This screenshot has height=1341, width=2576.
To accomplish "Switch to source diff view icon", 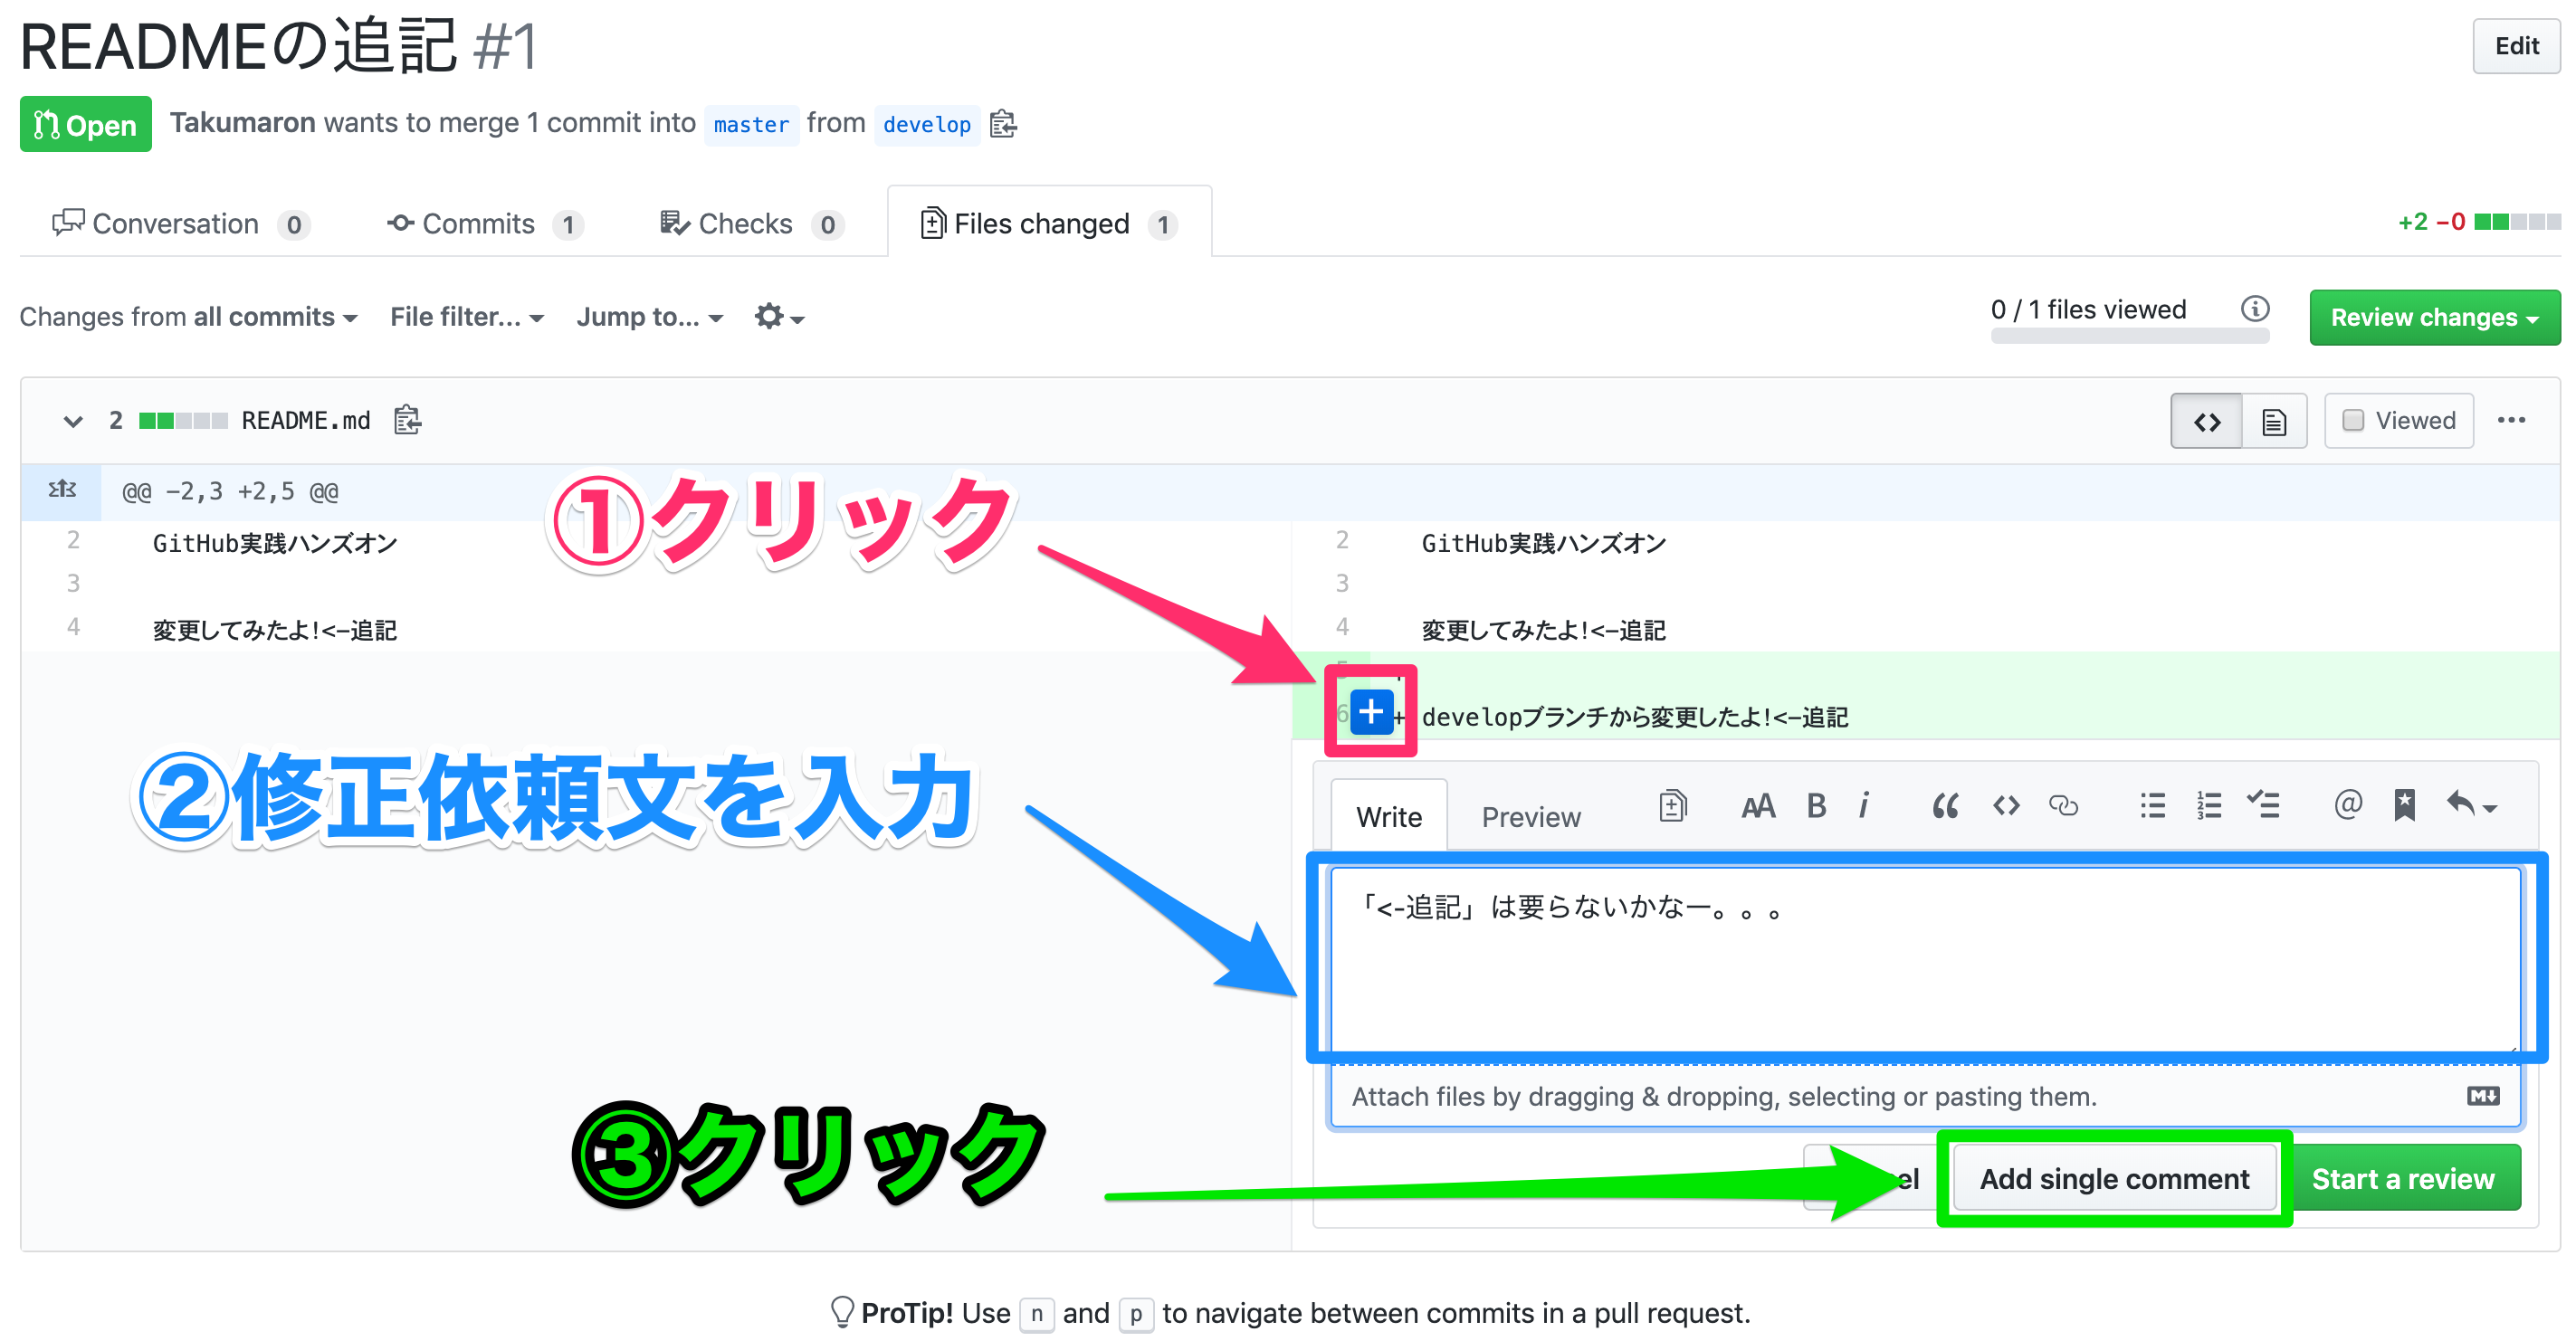I will [2206, 421].
